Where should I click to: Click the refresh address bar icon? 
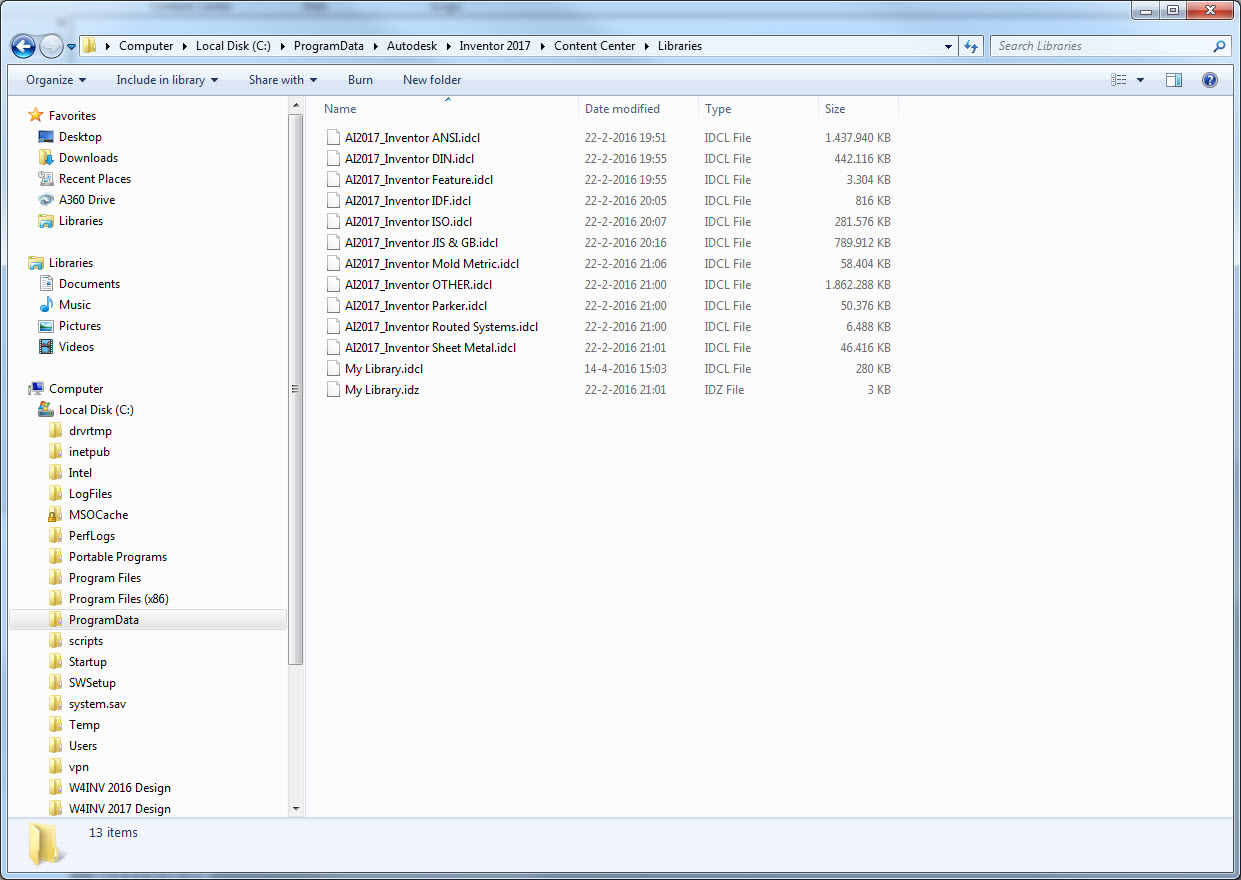(x=970, y=46)
